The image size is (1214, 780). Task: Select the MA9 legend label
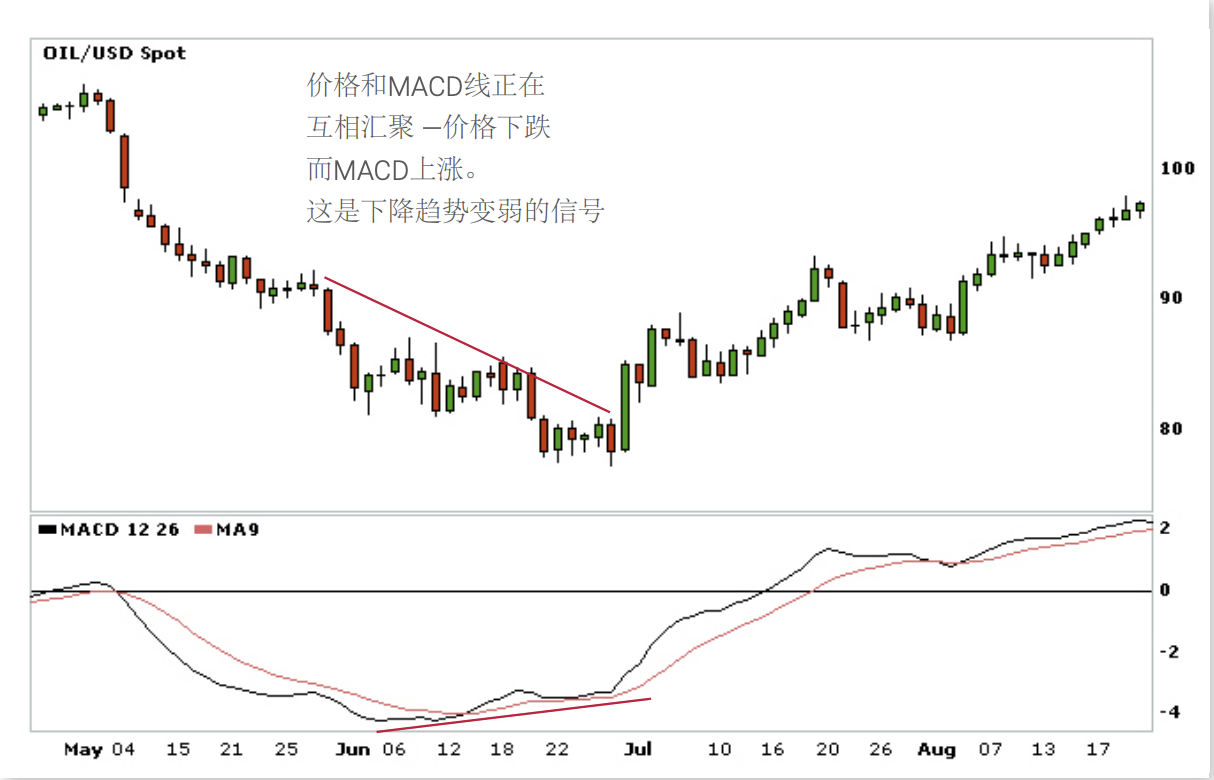pos(239,530)
